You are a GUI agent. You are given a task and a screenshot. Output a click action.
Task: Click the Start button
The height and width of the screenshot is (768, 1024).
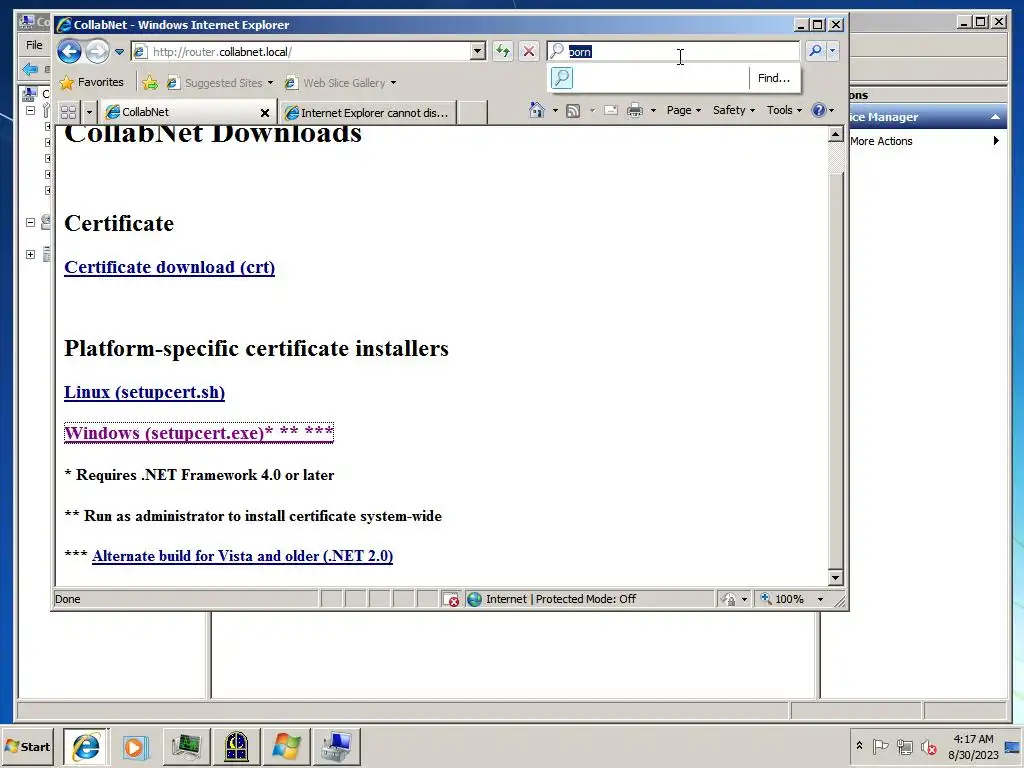coord(27,746)
